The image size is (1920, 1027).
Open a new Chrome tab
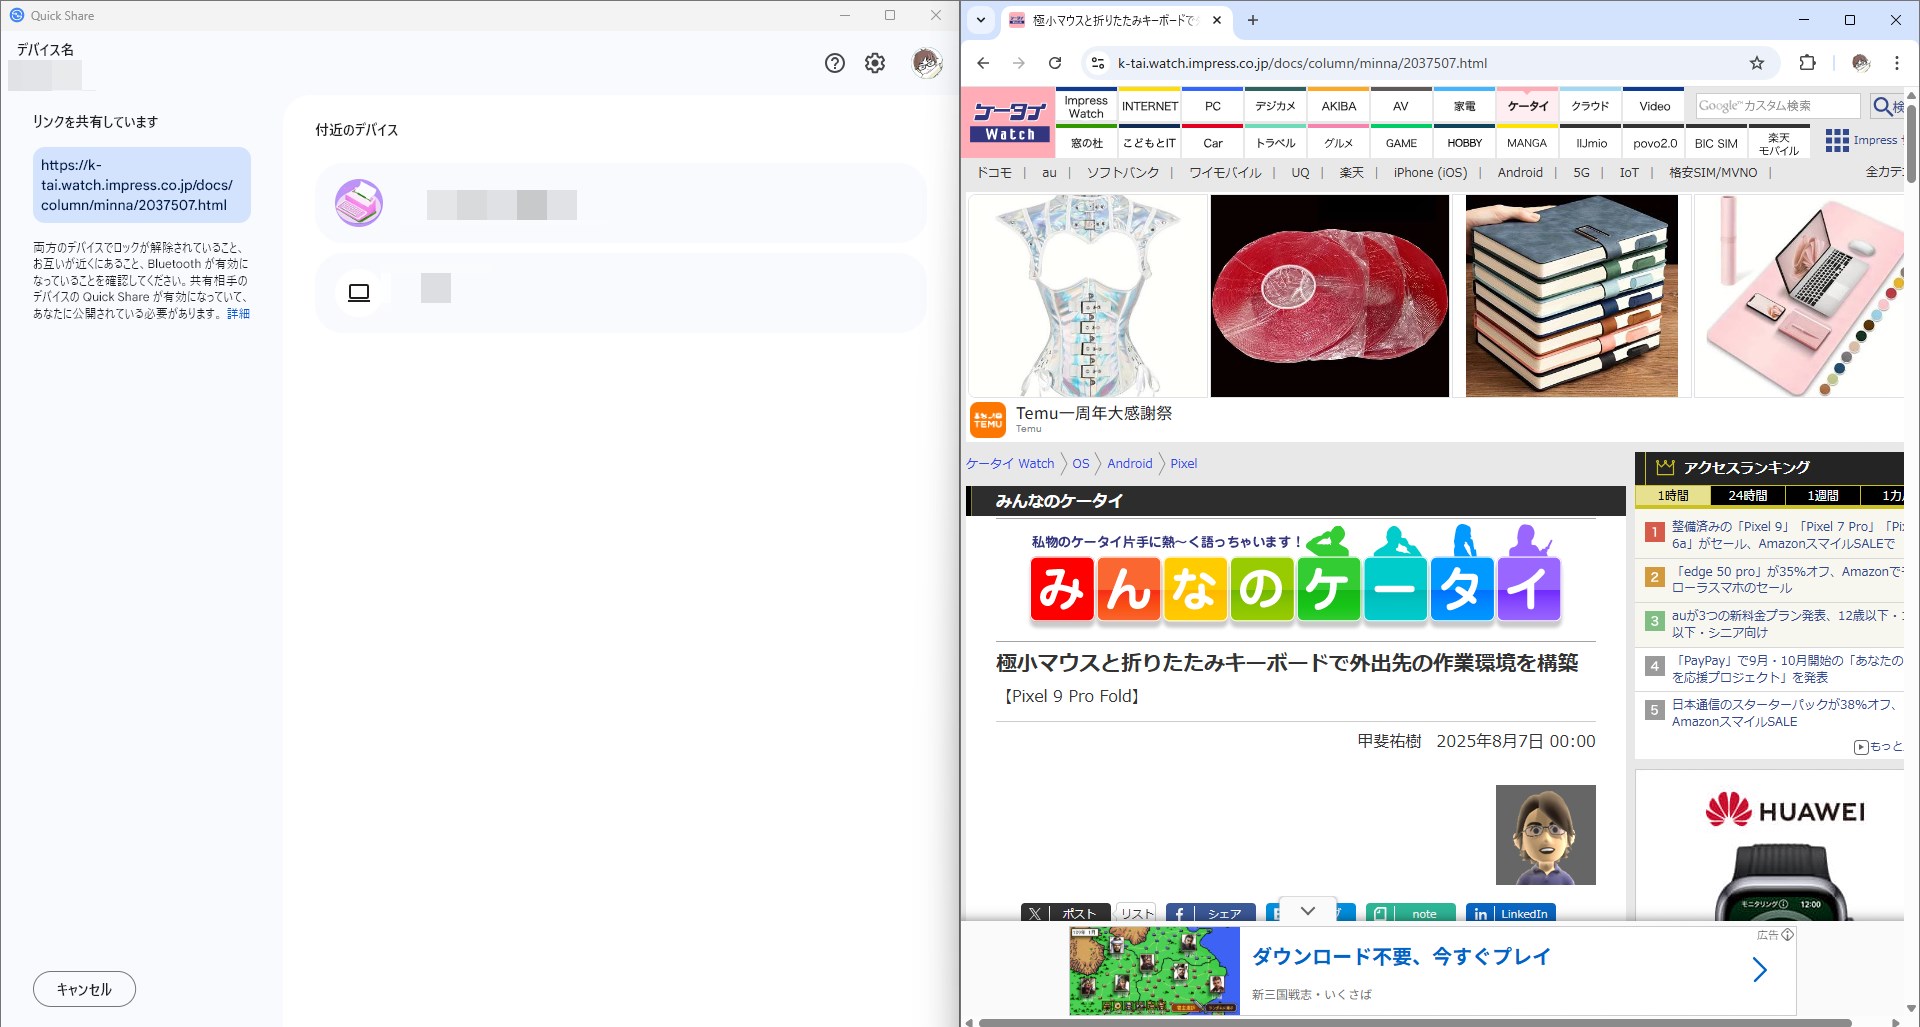(1253, 20)
